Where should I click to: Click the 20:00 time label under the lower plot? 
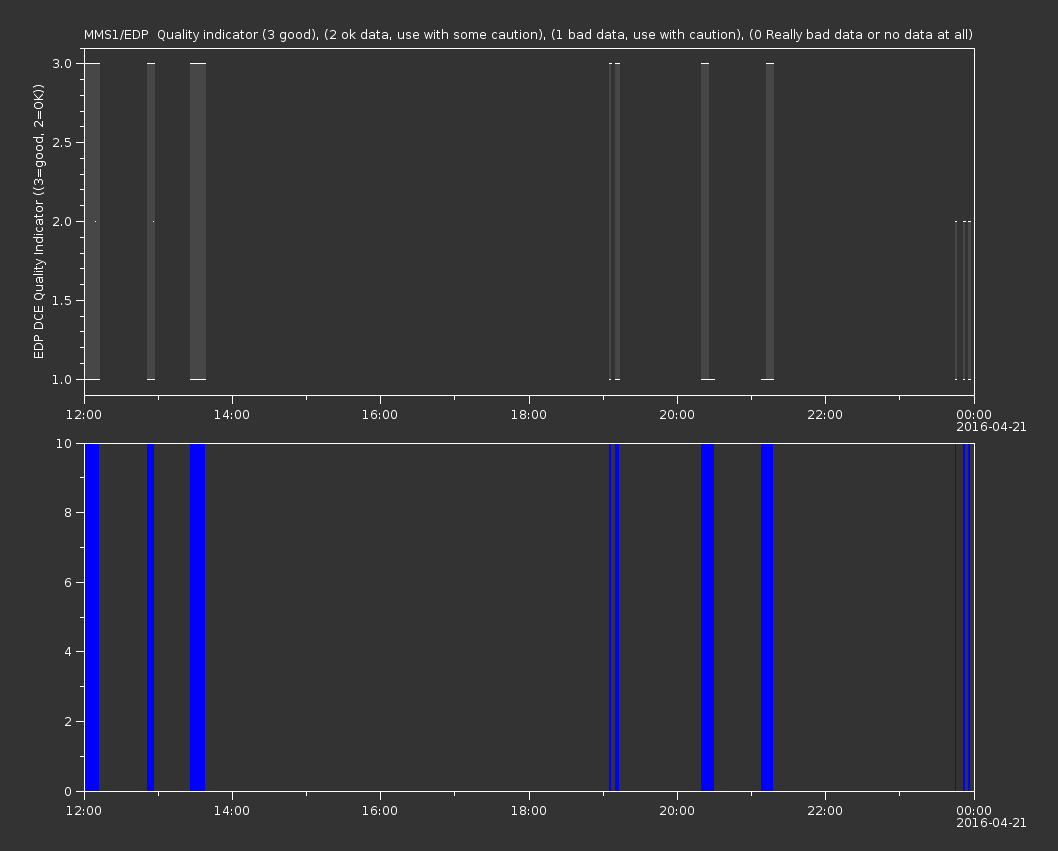677,811
